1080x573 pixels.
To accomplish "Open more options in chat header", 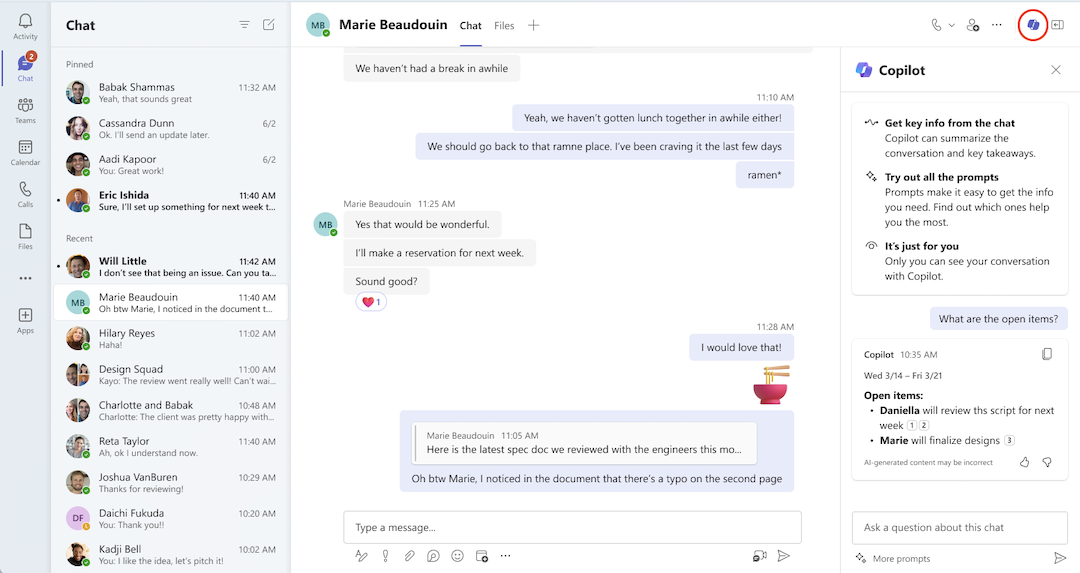I will click(x=997, y=25).
